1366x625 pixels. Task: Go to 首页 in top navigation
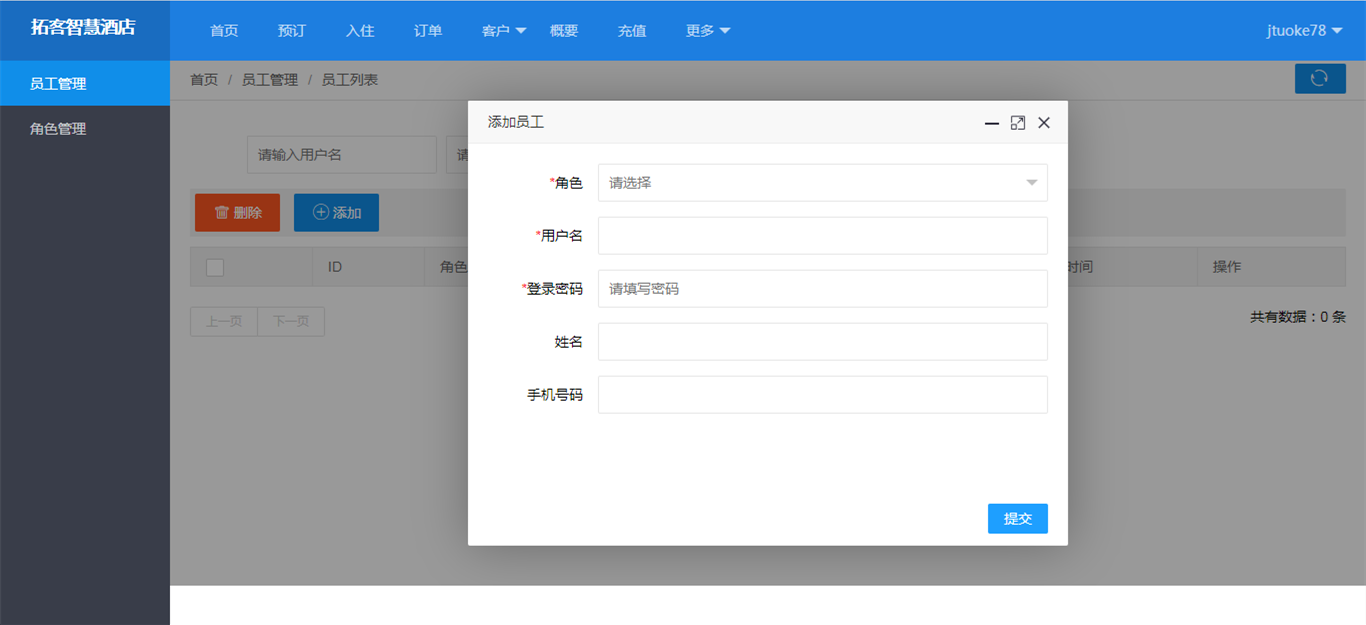pos(224,31)
